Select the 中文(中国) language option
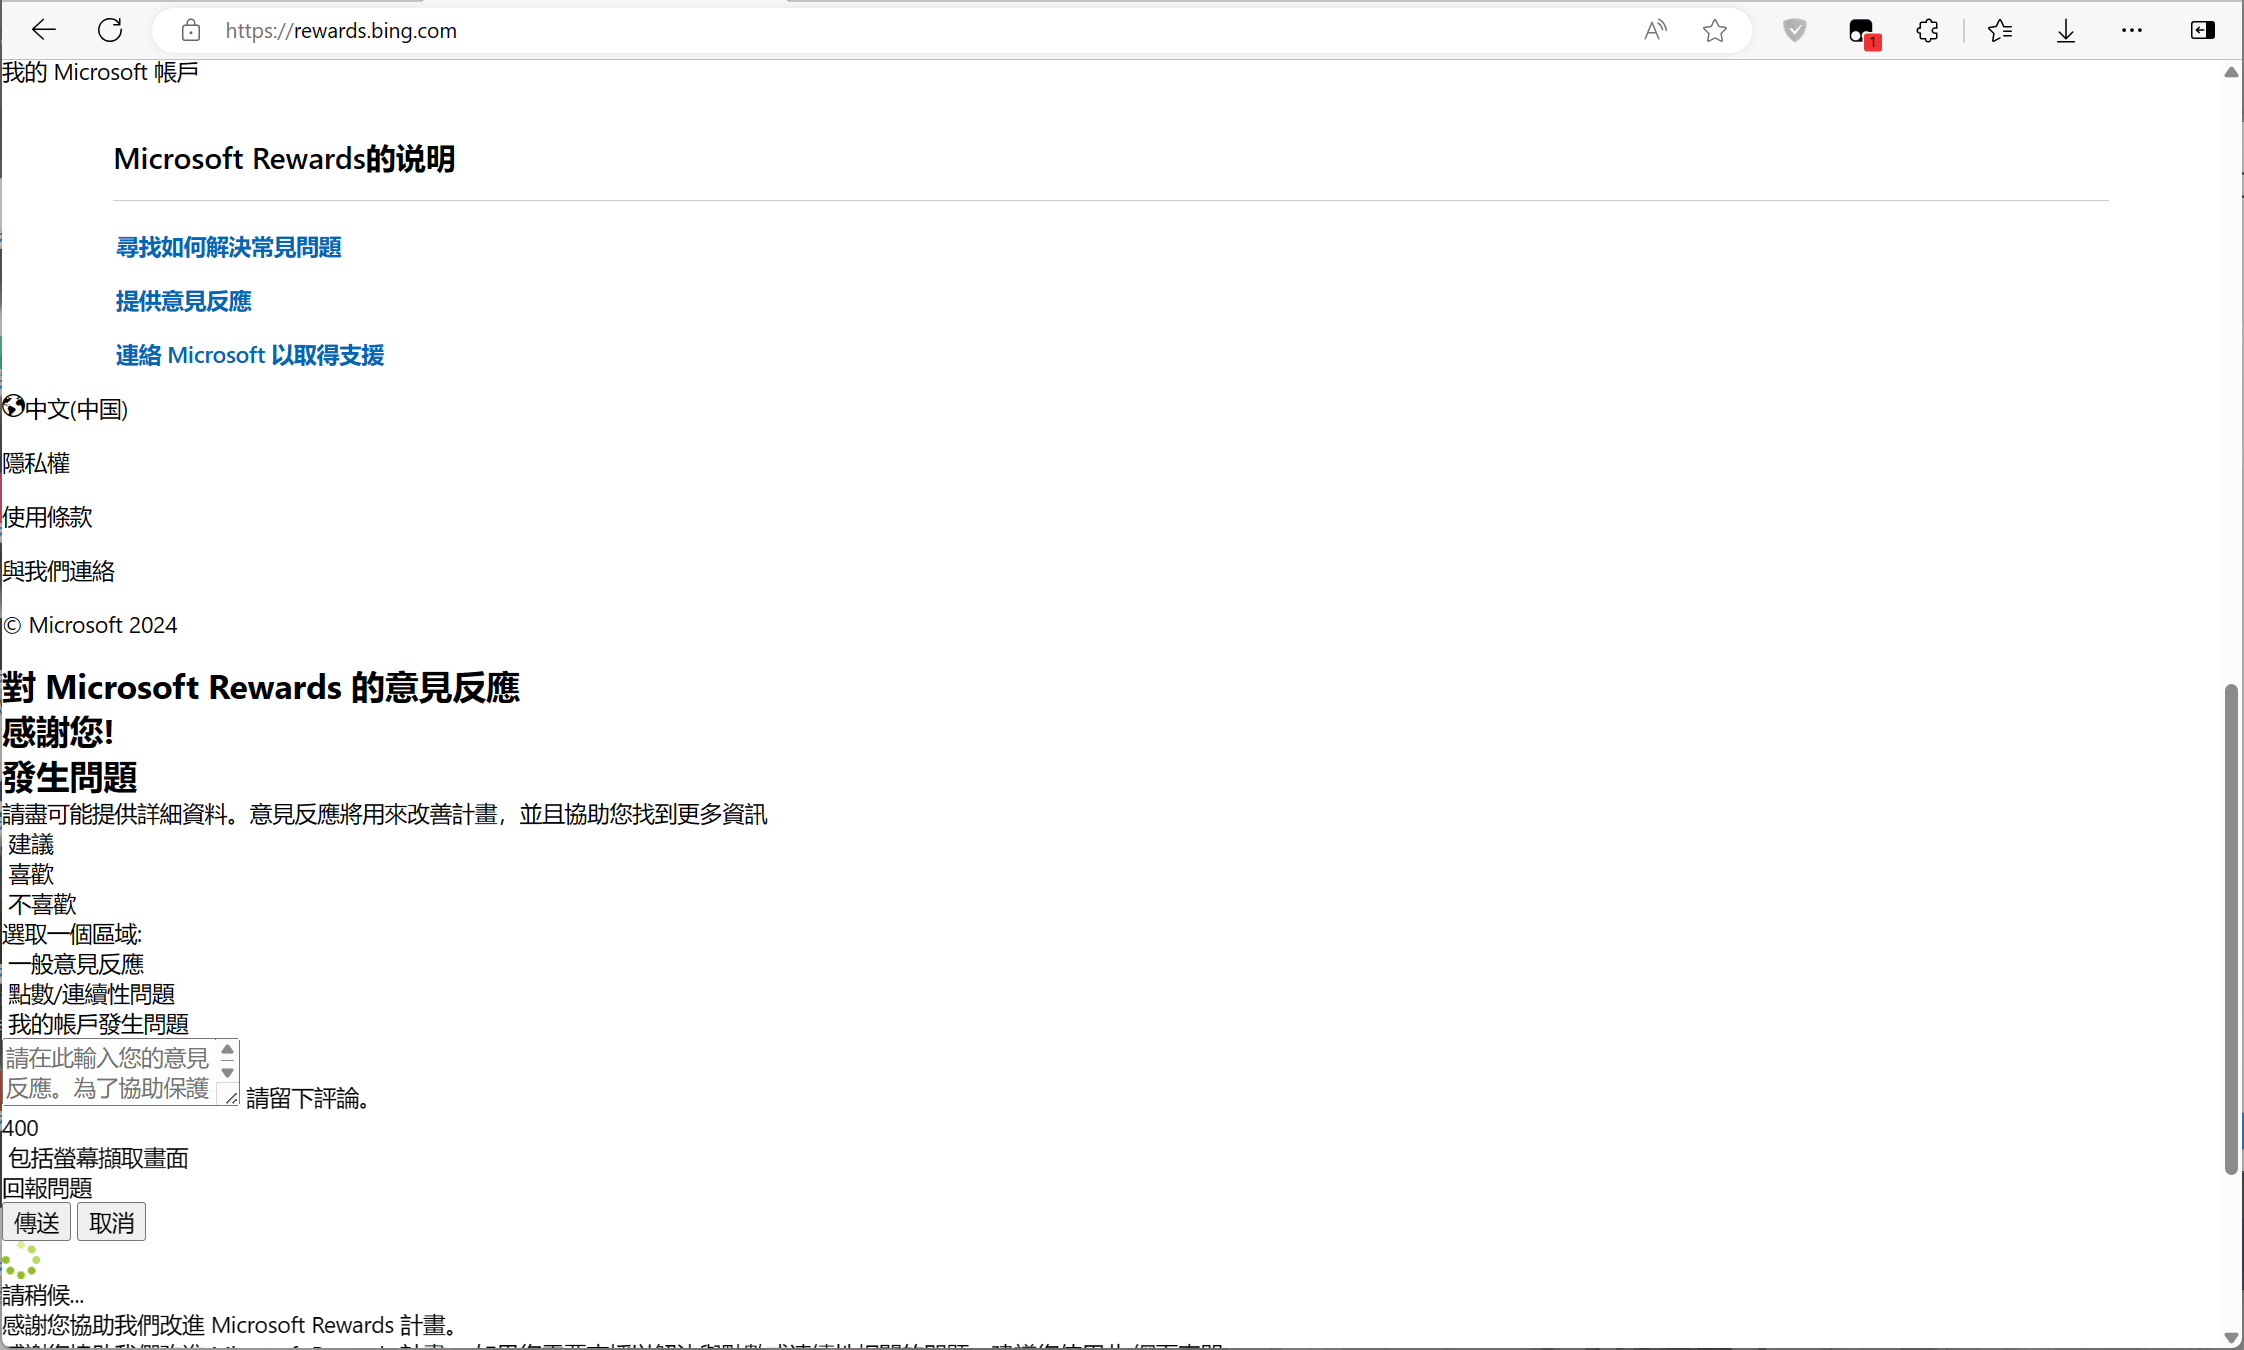2244x1350 pixels. (x=77, y=409)
